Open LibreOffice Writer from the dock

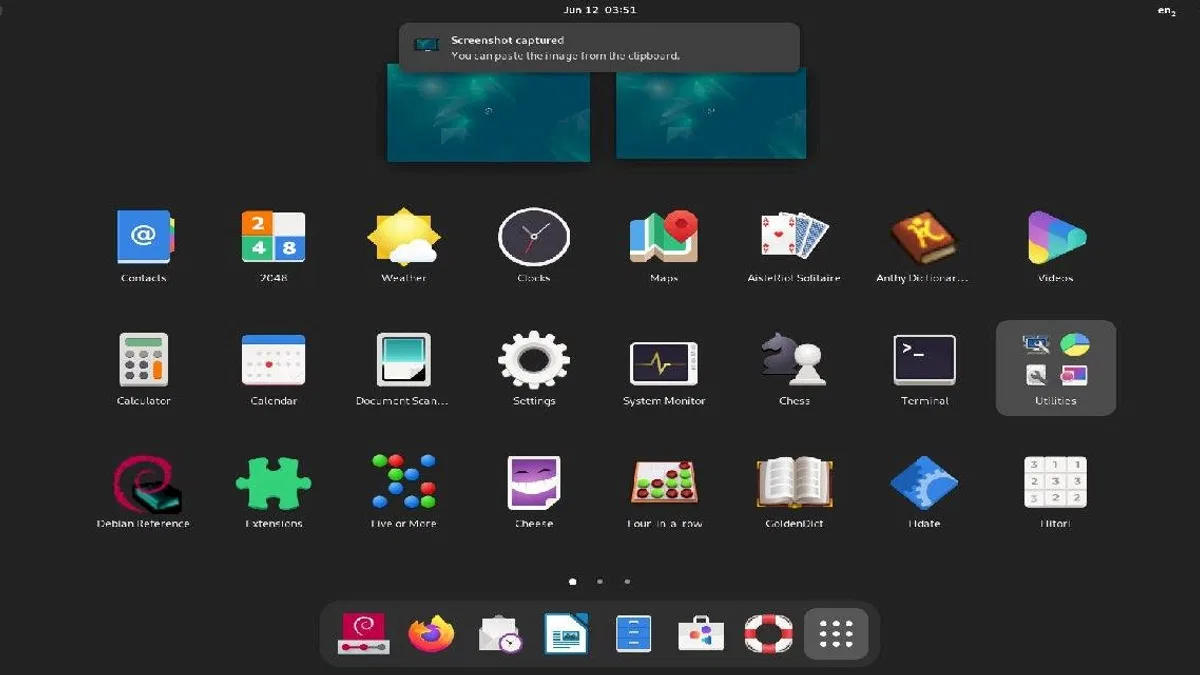(566, 633)
